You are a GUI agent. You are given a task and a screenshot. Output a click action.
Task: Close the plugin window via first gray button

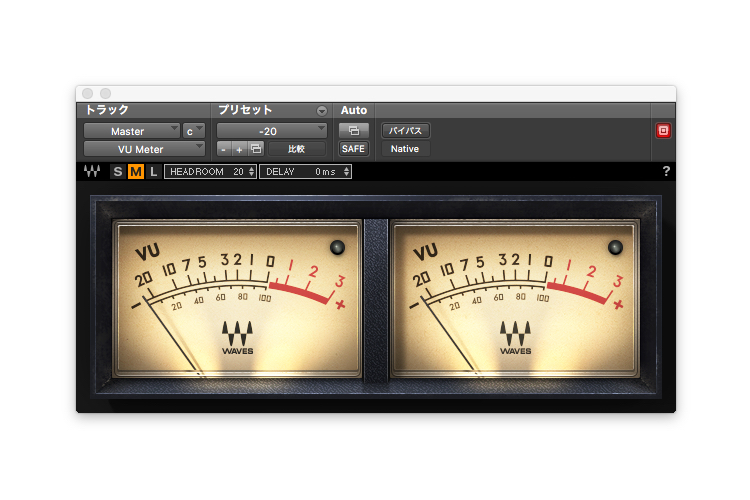pyautogui.click(x=88, y=93)
